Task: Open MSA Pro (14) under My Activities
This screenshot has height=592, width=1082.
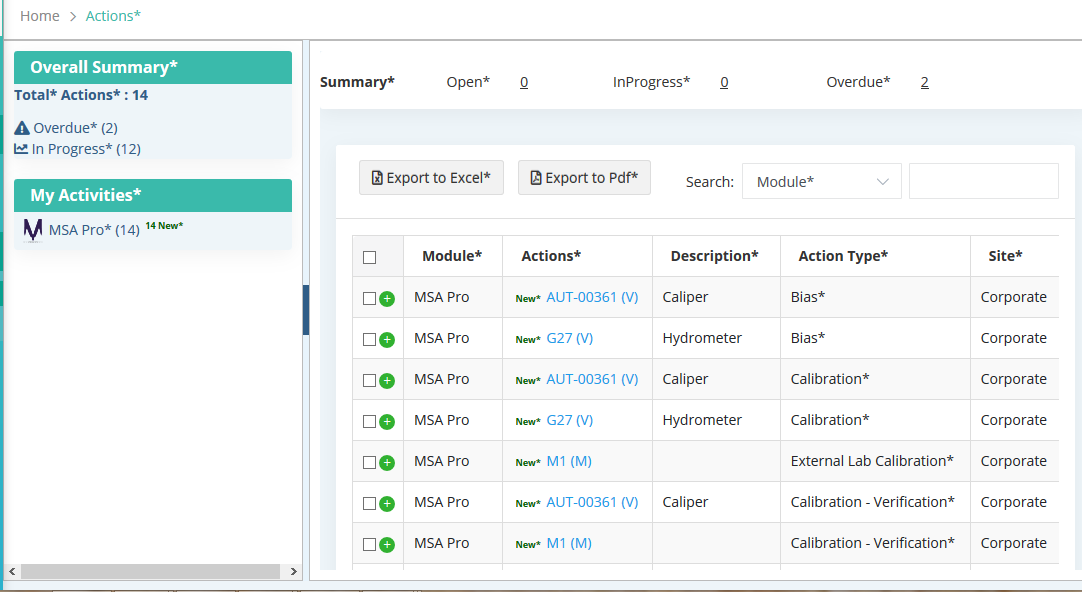Action: [x=94, y=230]
